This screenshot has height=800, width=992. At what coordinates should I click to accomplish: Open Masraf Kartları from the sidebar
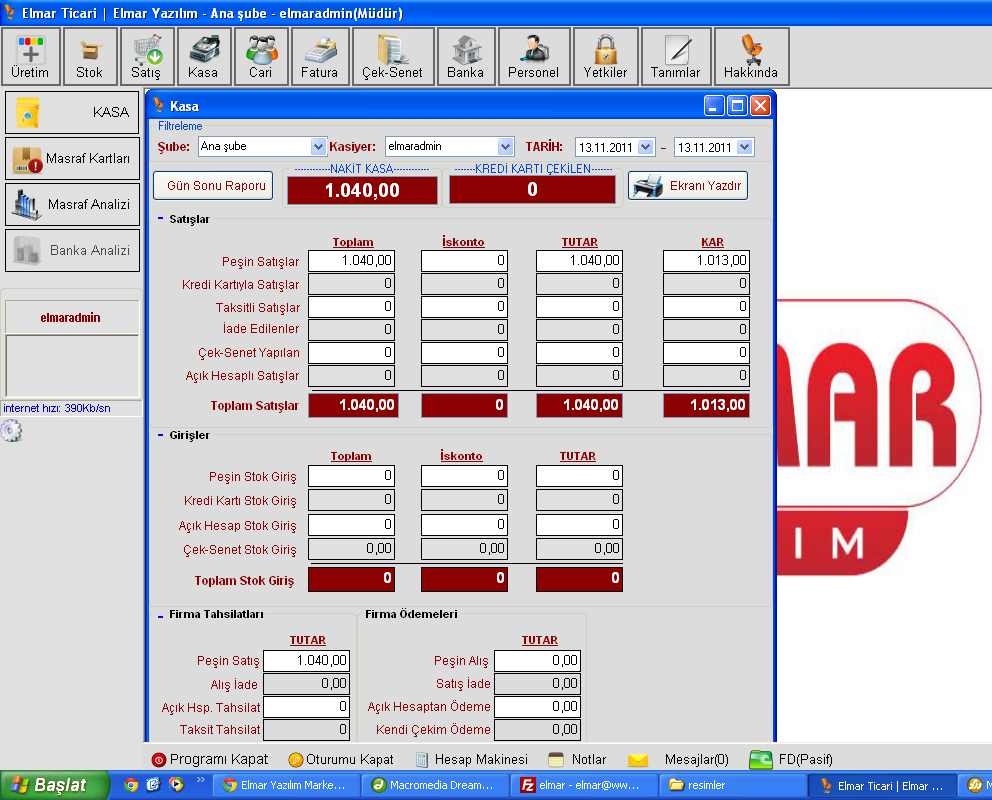pos(72,159)
